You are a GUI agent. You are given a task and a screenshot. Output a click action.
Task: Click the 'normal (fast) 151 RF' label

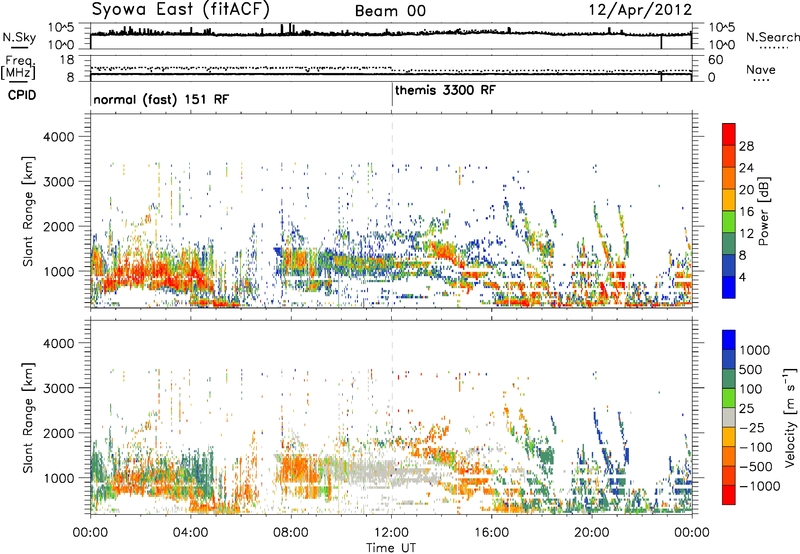coord(161,99)
